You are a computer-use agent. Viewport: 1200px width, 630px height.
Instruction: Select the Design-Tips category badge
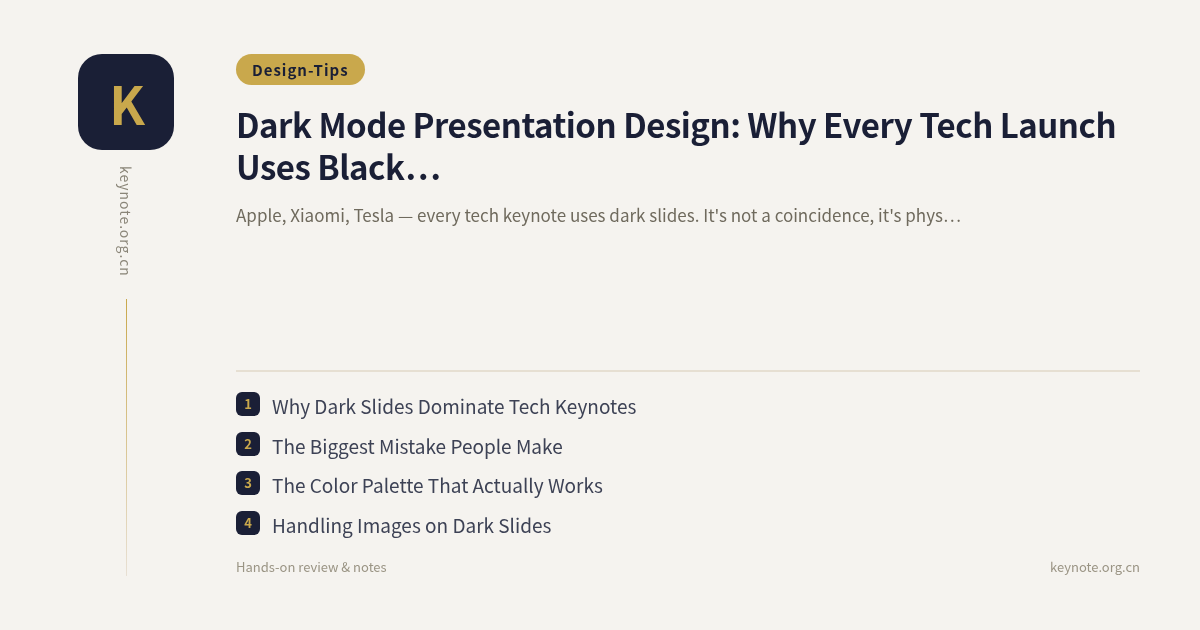point(300,70)
